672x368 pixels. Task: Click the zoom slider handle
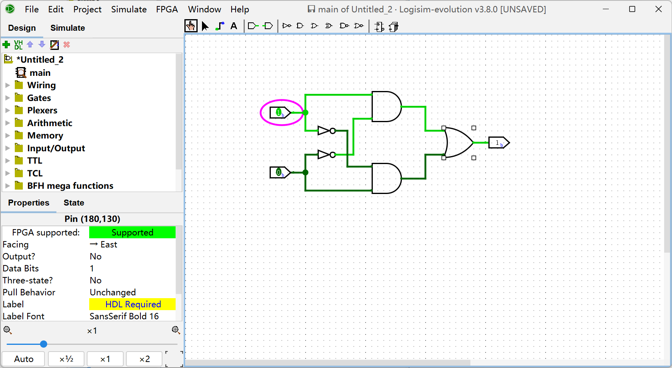(43, 344)
